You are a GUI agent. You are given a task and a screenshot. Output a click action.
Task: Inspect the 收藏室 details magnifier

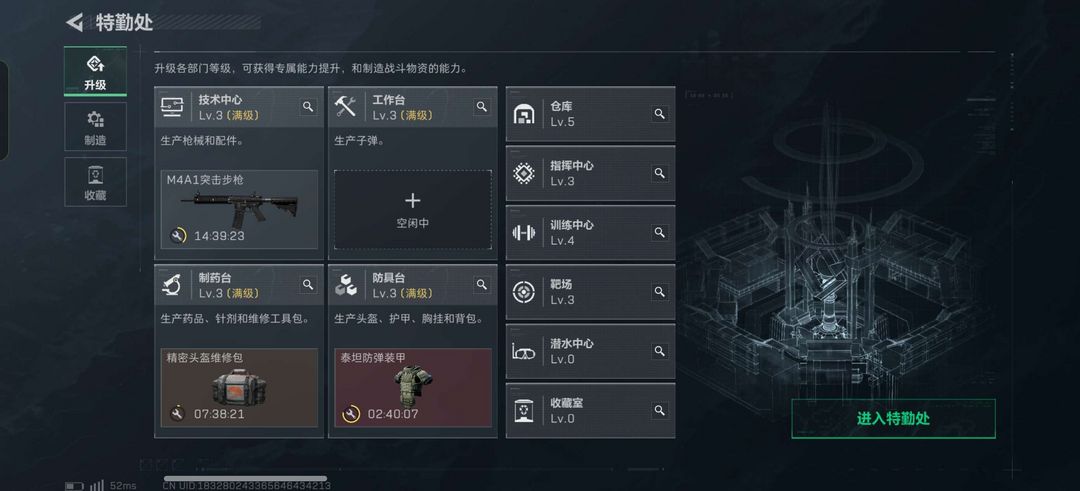(659, 410)
